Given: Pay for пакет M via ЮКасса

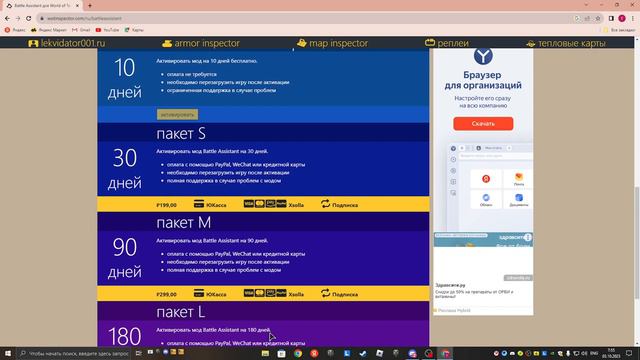Looking at the screenshot, I should point(210,293).
